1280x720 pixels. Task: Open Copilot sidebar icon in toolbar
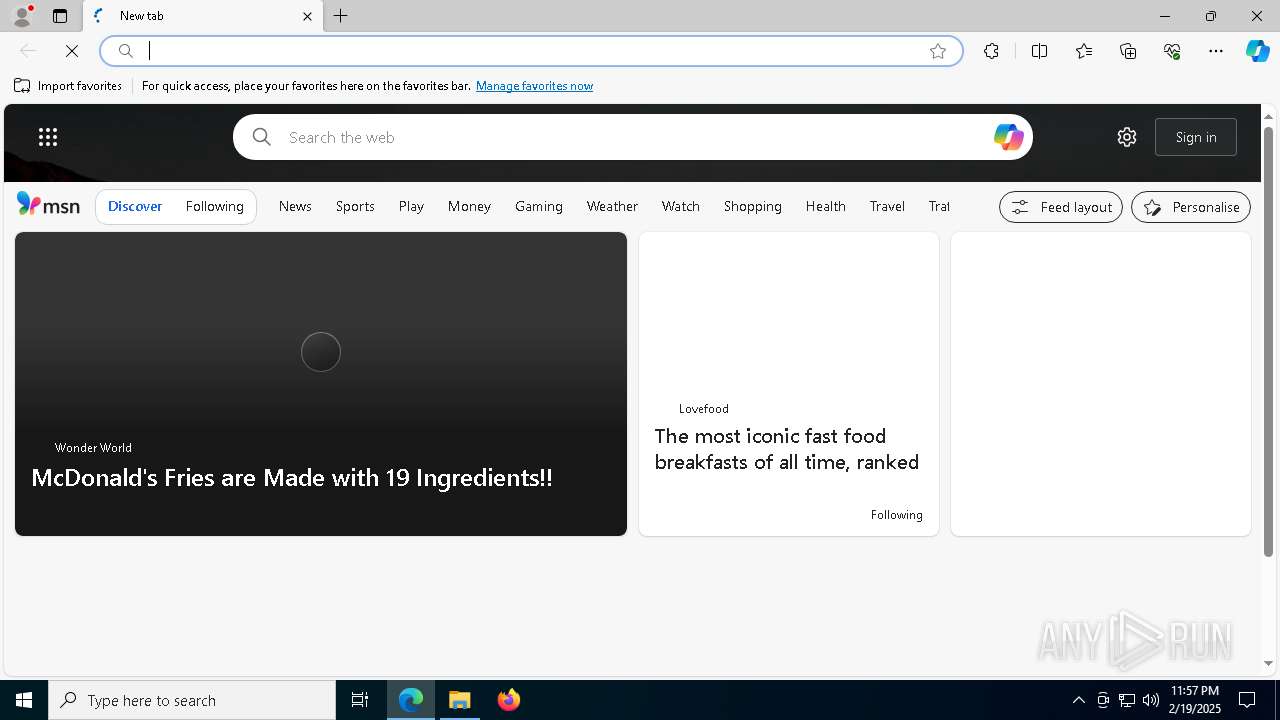click(1257, 51)
